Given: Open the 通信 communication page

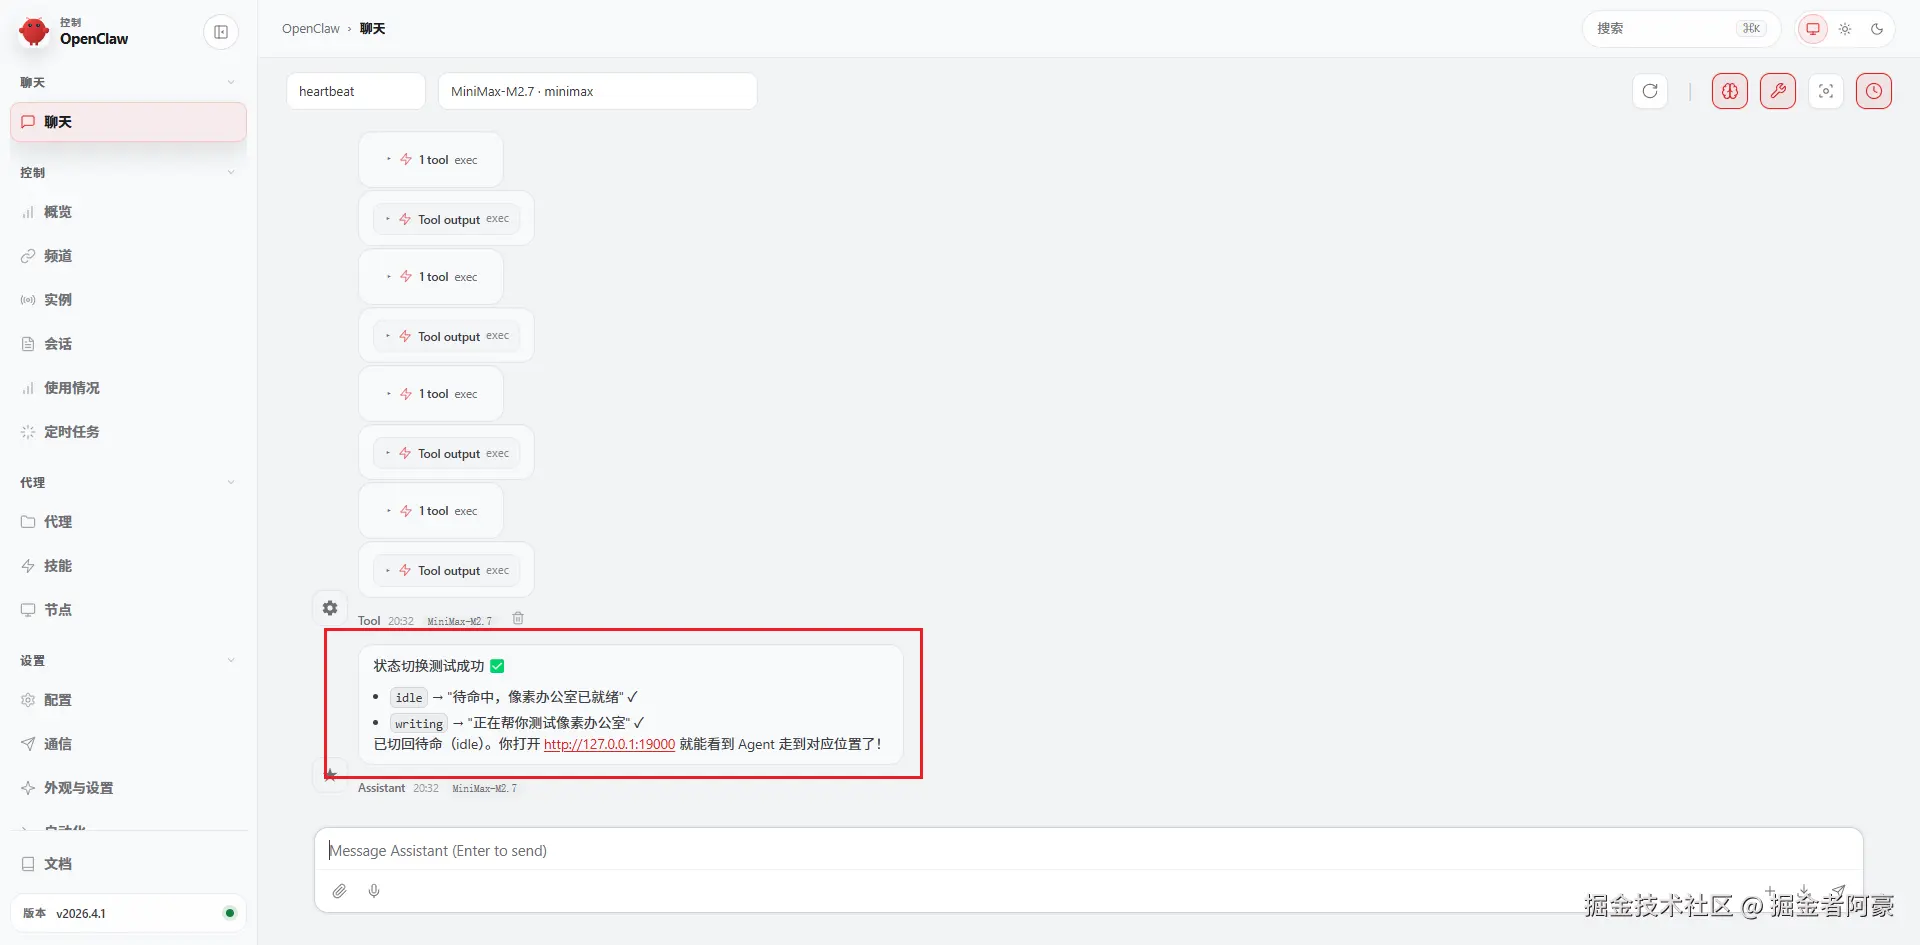Looking at the screenshot, I should 128,744.
